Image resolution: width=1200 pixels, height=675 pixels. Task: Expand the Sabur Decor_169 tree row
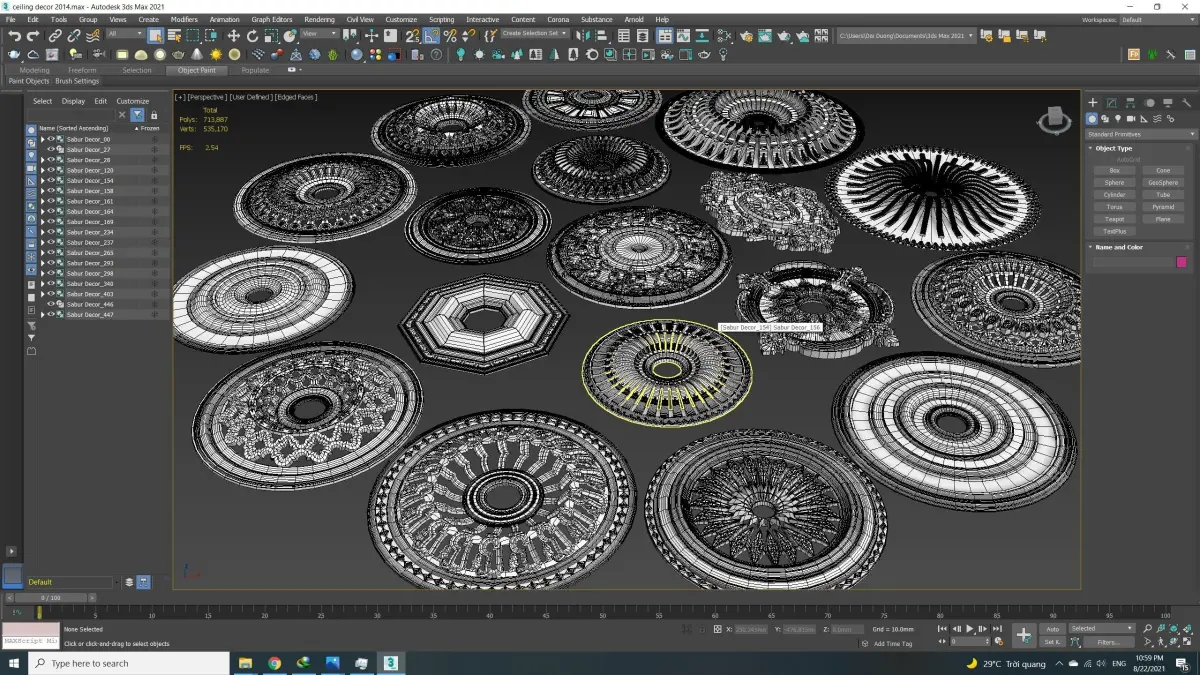pyautogui.click(x=43, y=222)
